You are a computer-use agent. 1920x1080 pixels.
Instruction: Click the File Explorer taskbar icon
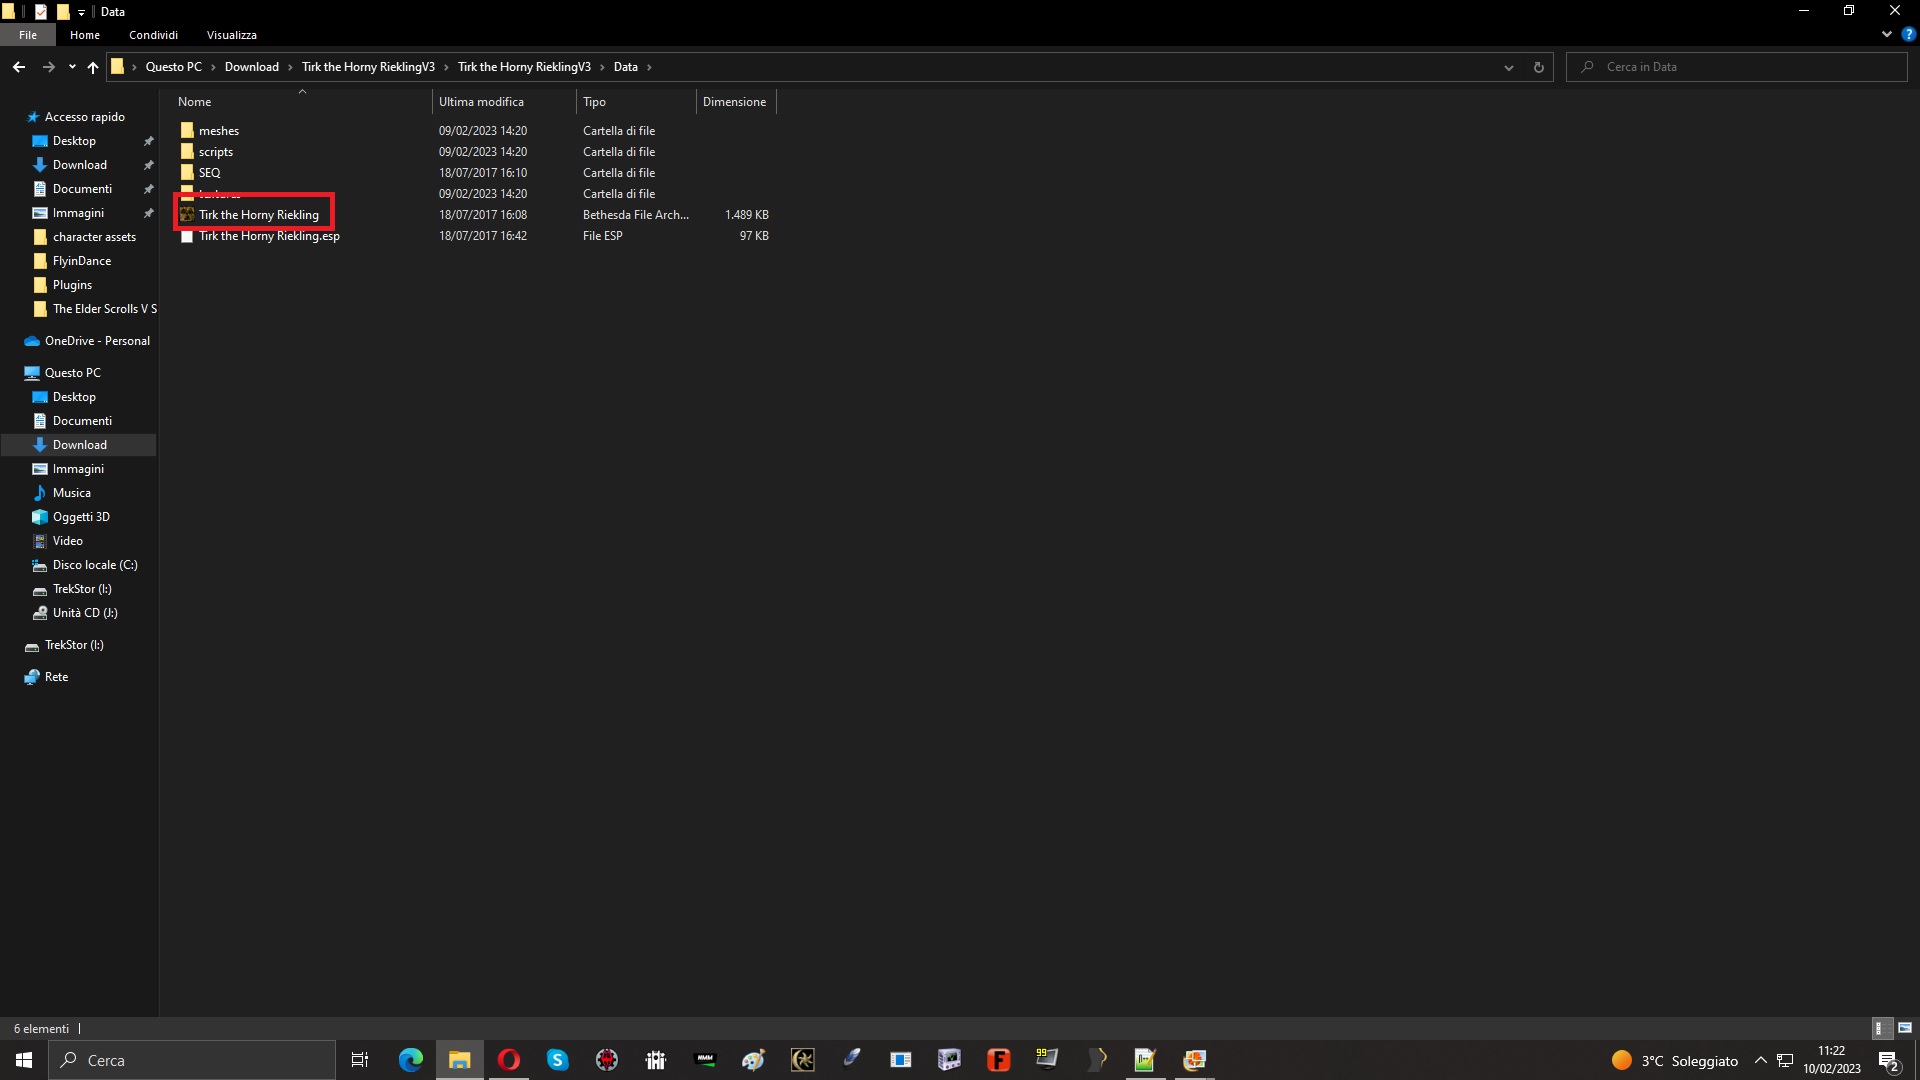(x=460, y=1060)
